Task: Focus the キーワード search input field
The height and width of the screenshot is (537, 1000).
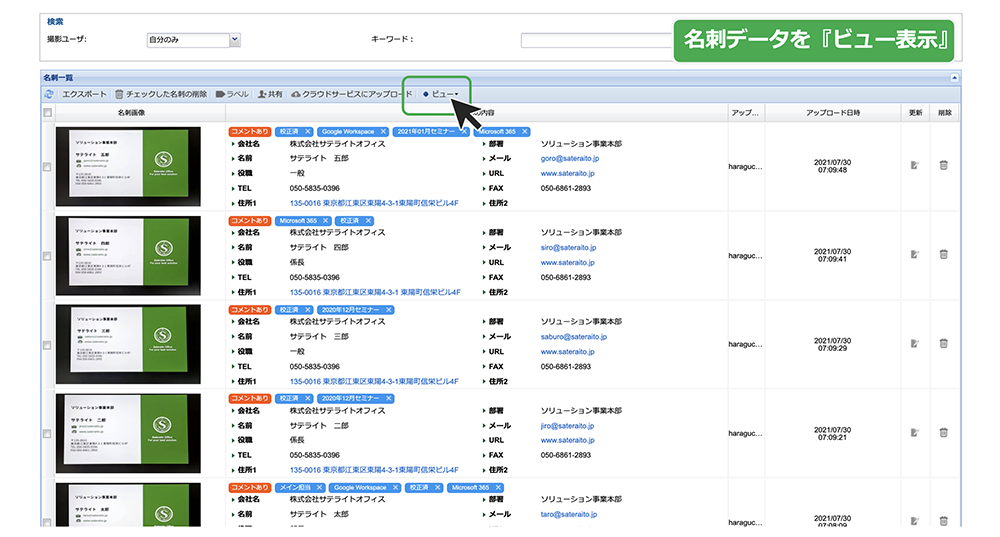Action: coord(596,40)
